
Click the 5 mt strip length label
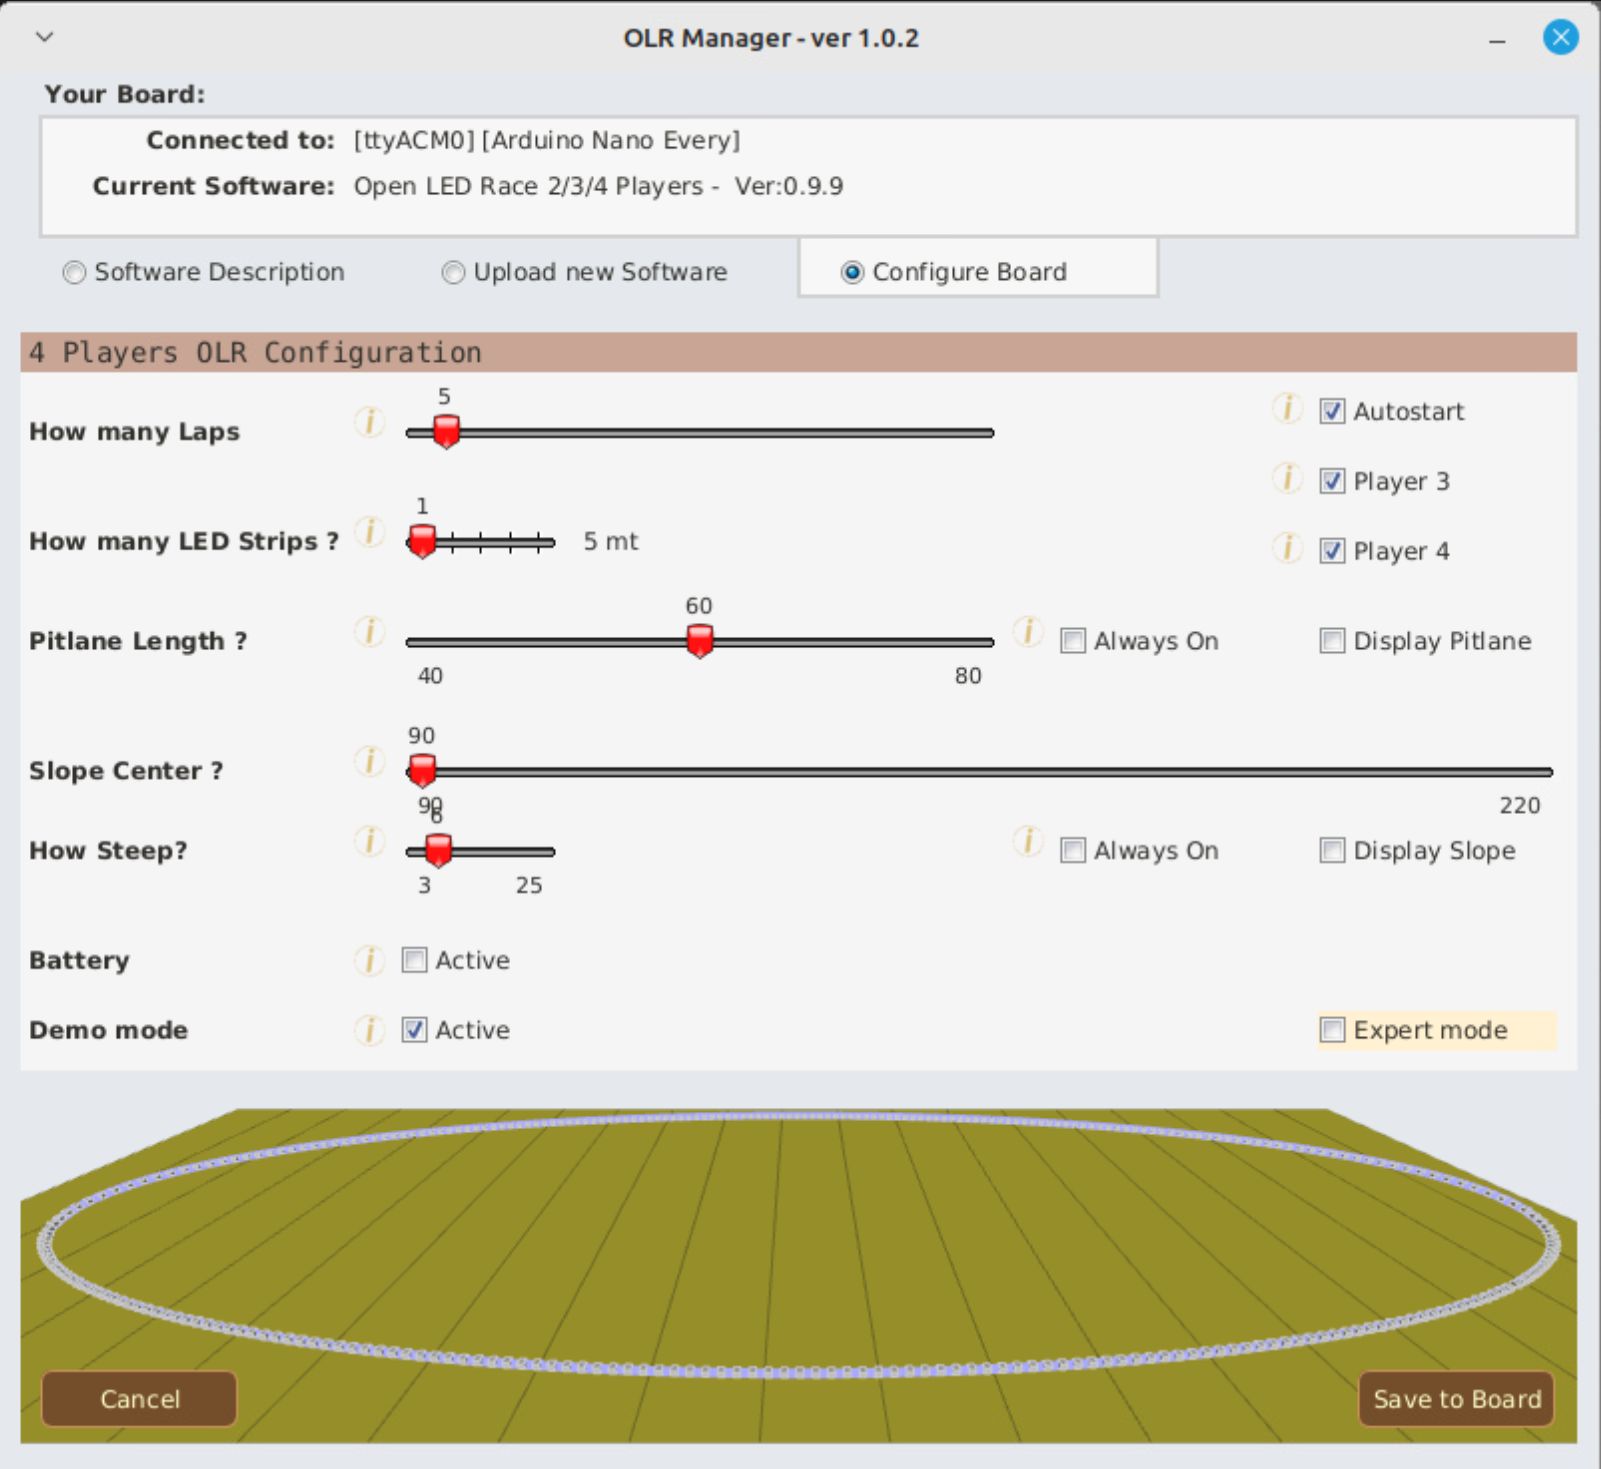[611, 541]
